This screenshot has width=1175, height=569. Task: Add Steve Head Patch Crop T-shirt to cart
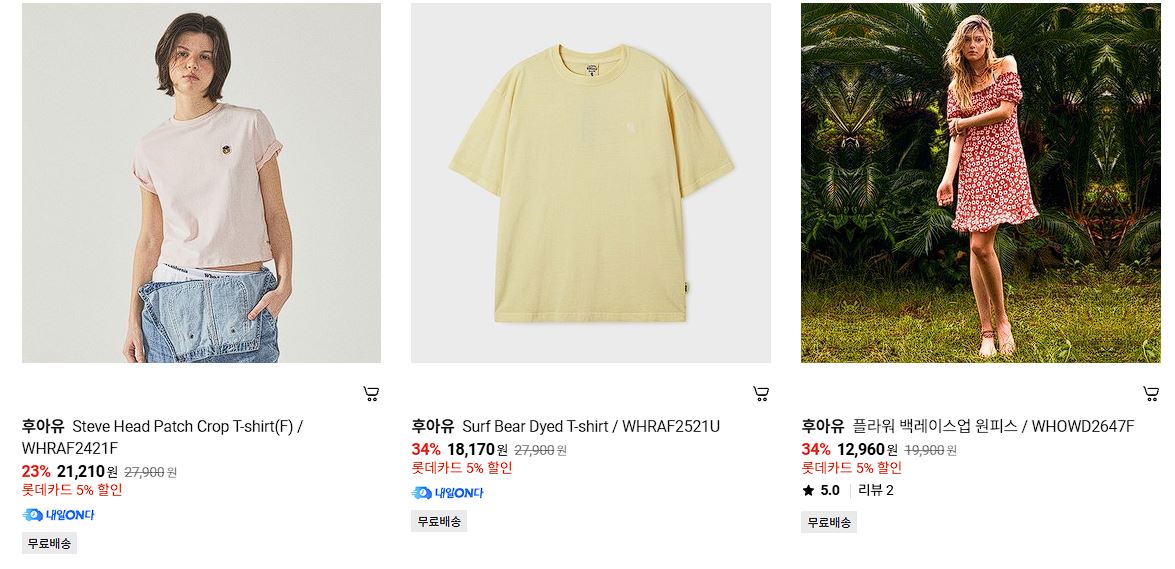click(371, 394)
